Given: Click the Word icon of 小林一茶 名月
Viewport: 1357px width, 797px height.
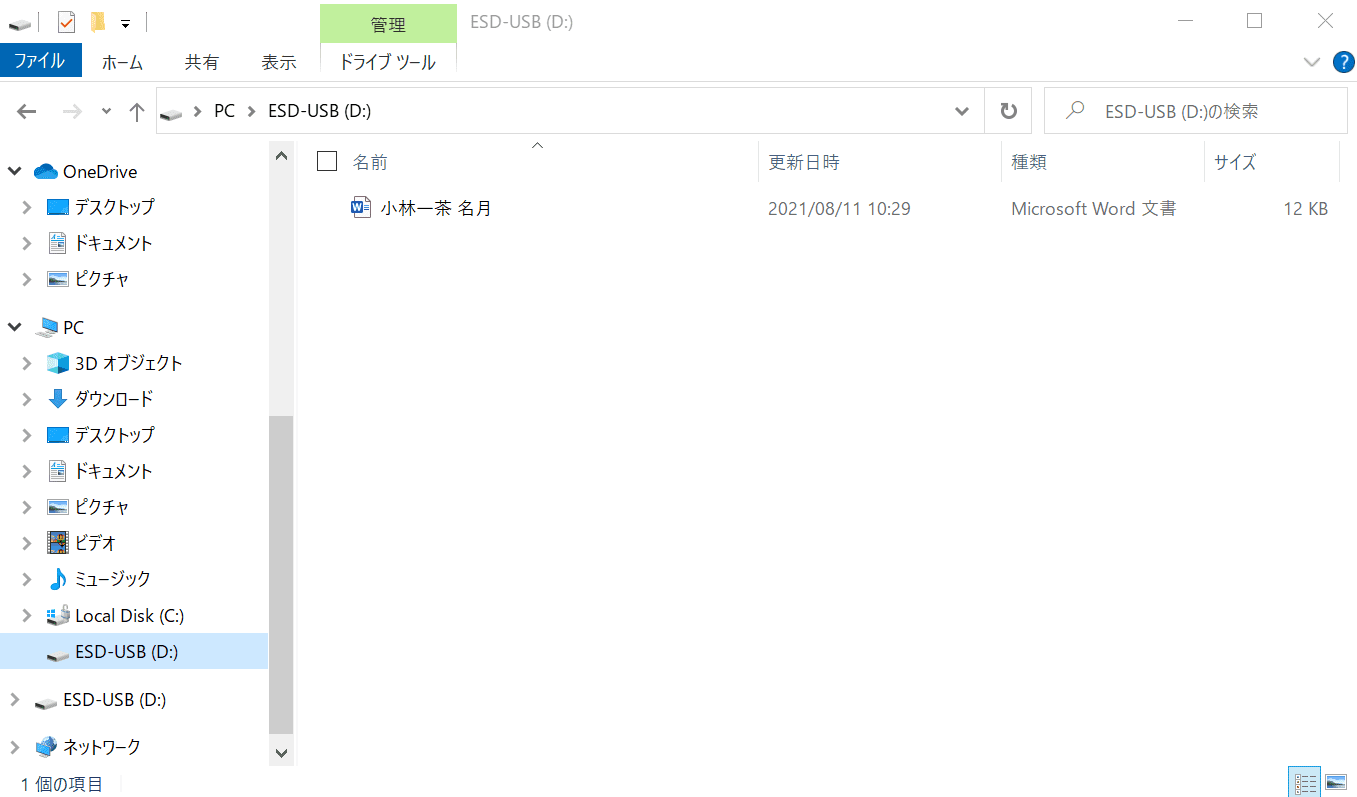Looking at the screenshot, I should coord(361,208).
